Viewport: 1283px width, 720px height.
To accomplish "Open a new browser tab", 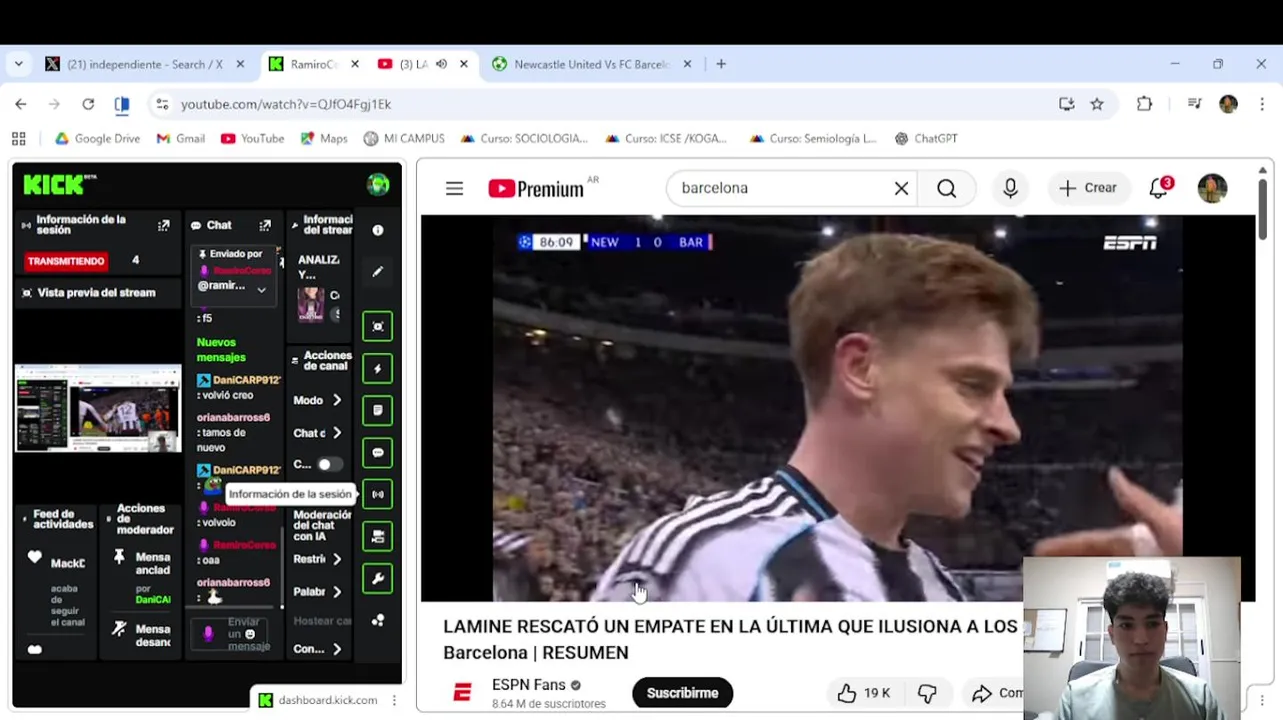I will (721, 64).
